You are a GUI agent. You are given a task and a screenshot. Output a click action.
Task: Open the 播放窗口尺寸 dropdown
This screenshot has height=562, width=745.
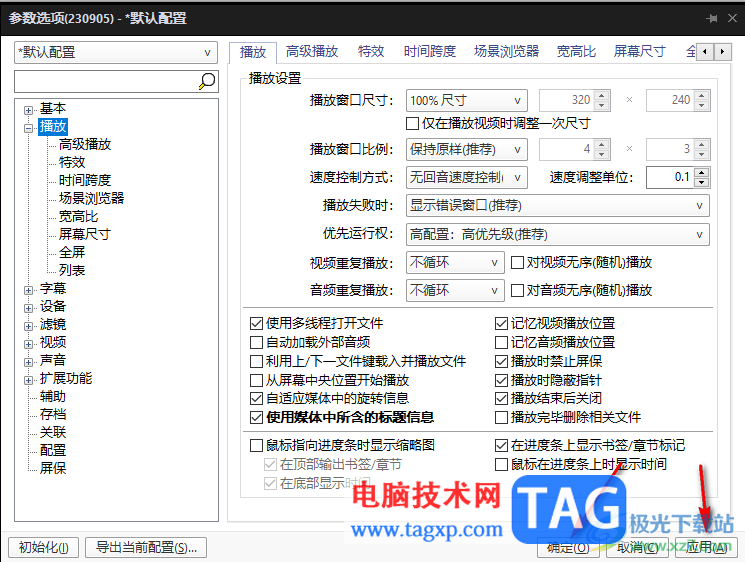(467, 100)
